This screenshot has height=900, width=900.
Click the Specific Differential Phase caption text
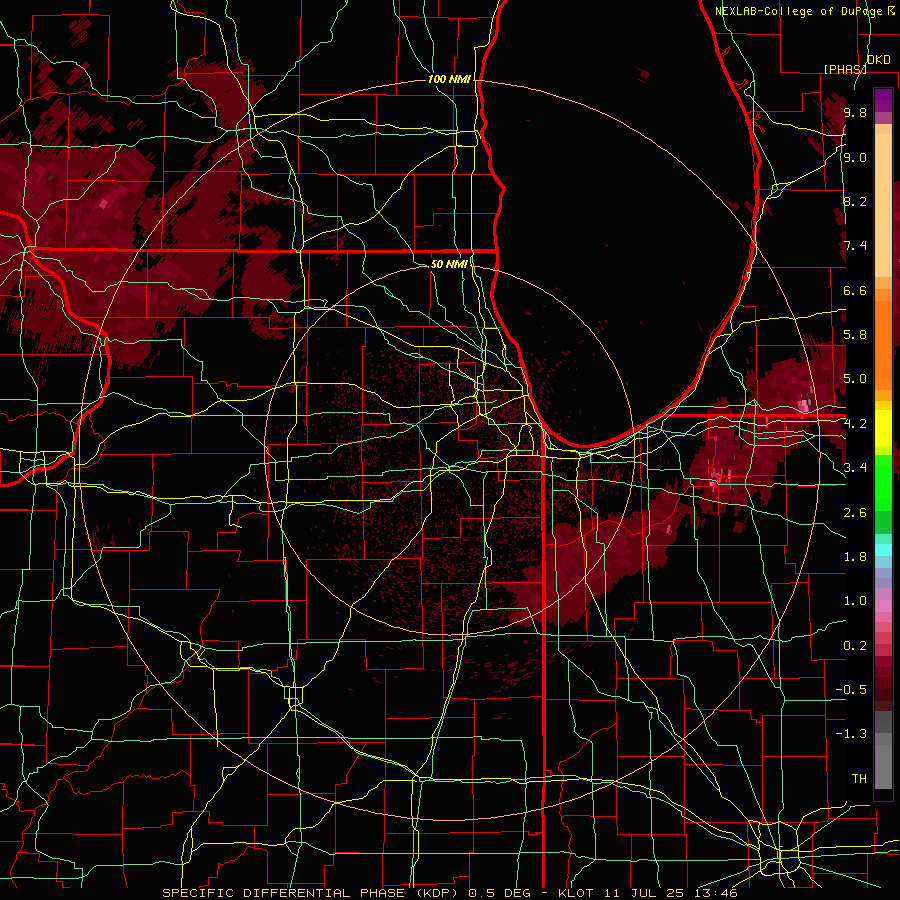(450, 893)
